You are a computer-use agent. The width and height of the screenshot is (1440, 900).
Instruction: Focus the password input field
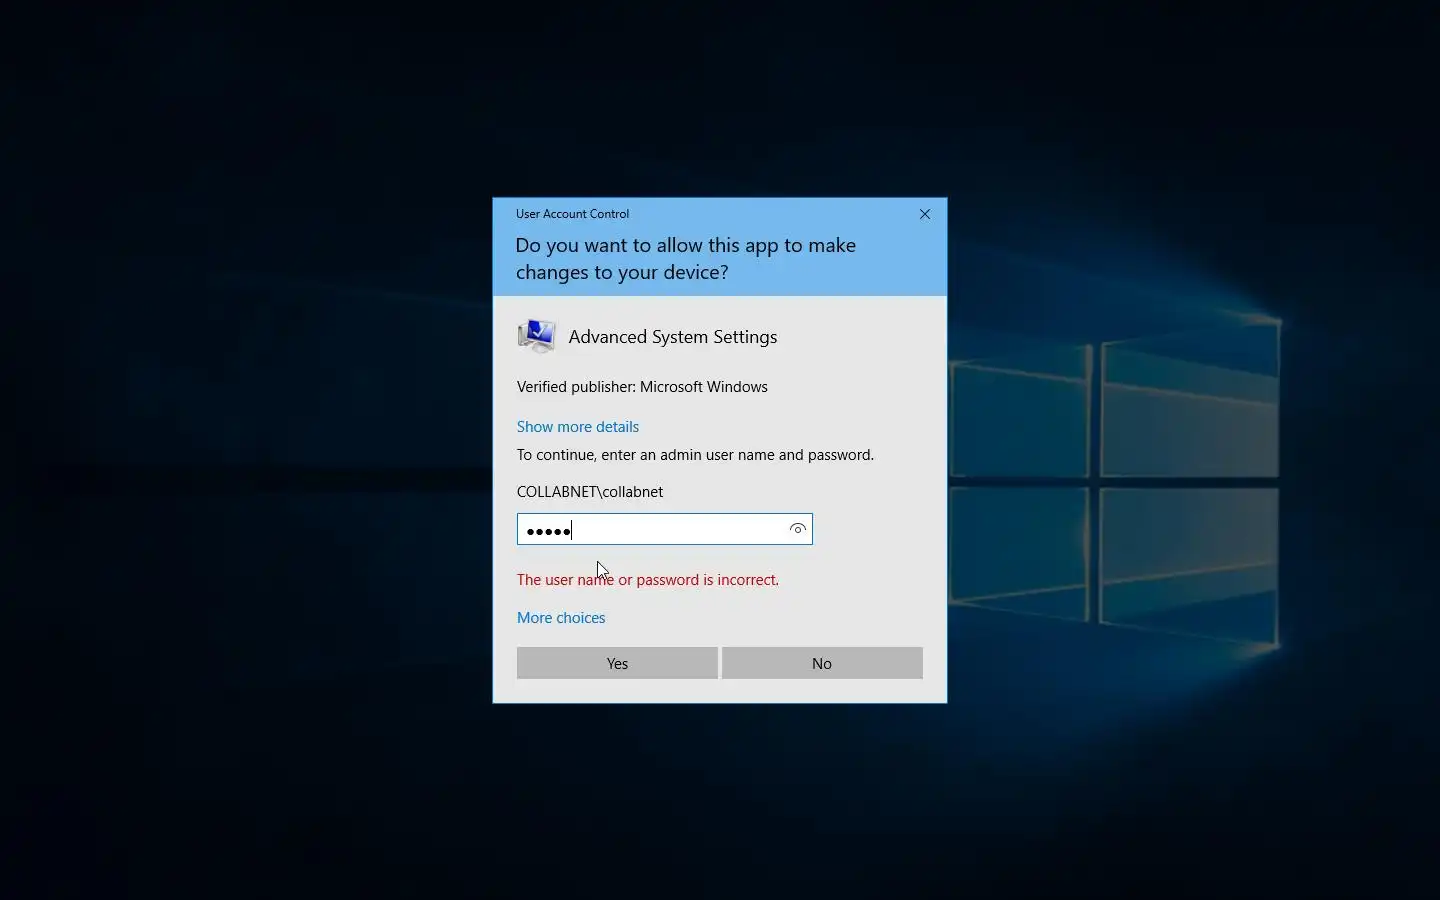pyautogui.click(x=665, y=529)
